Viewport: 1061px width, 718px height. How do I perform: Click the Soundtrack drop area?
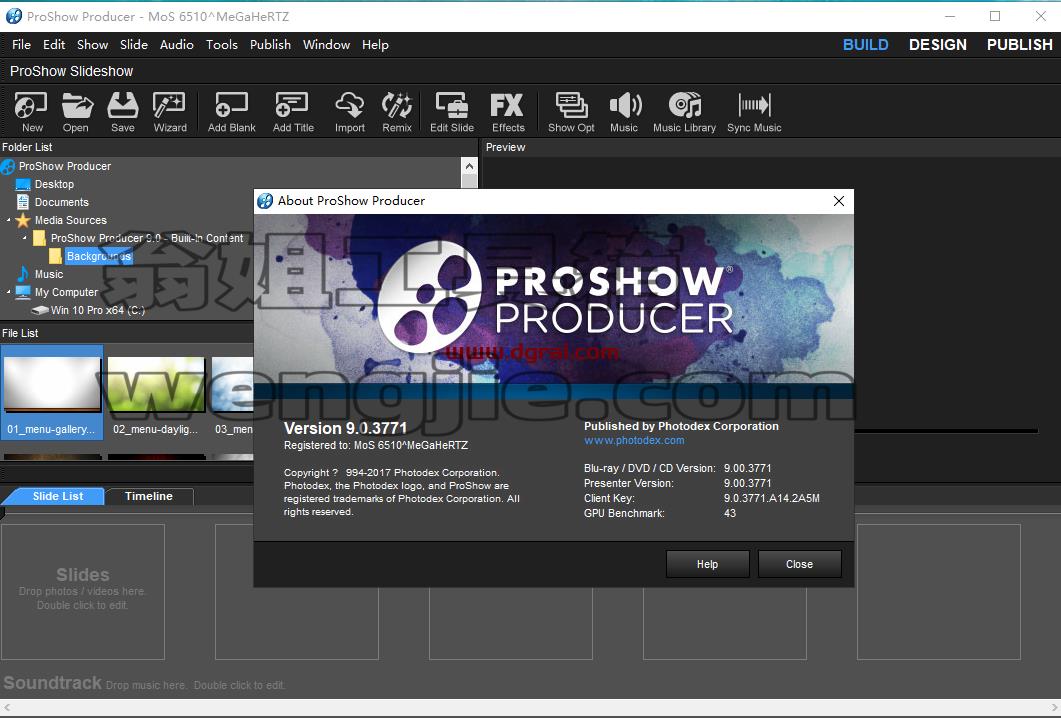(x=143, y=683)
